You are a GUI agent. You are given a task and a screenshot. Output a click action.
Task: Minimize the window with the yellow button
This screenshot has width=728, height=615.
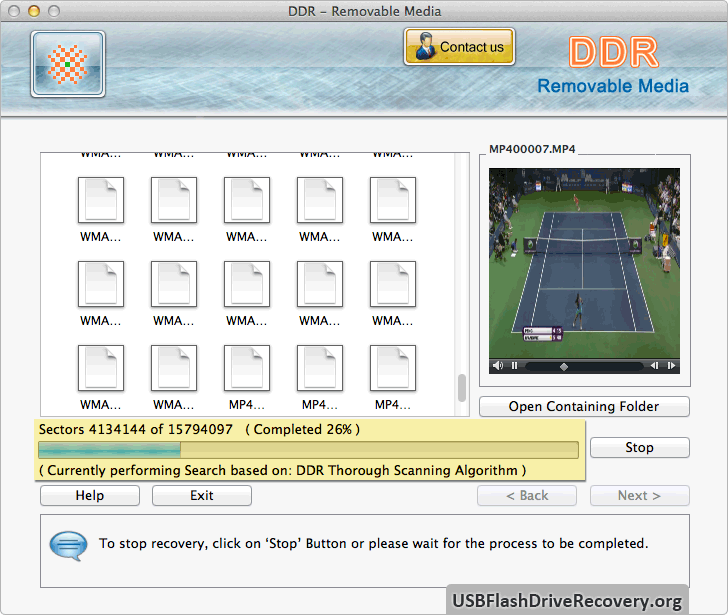(34, 11)
